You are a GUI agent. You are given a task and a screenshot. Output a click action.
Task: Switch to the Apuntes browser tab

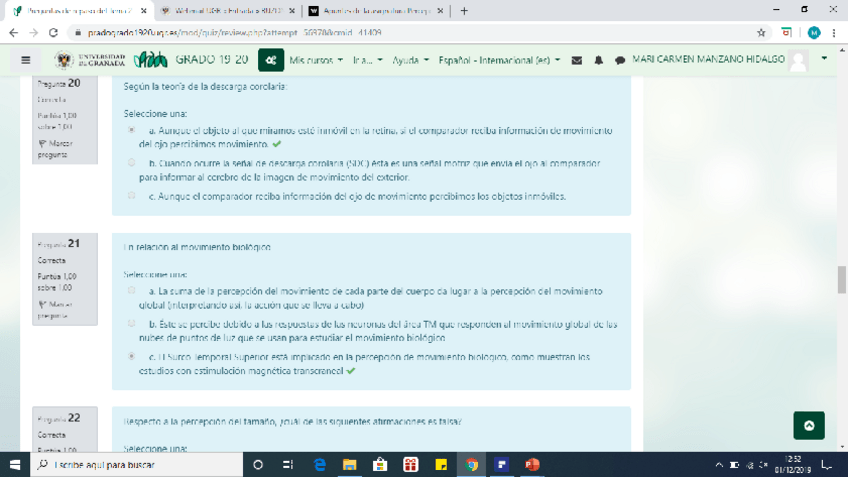tap(375, 11)
